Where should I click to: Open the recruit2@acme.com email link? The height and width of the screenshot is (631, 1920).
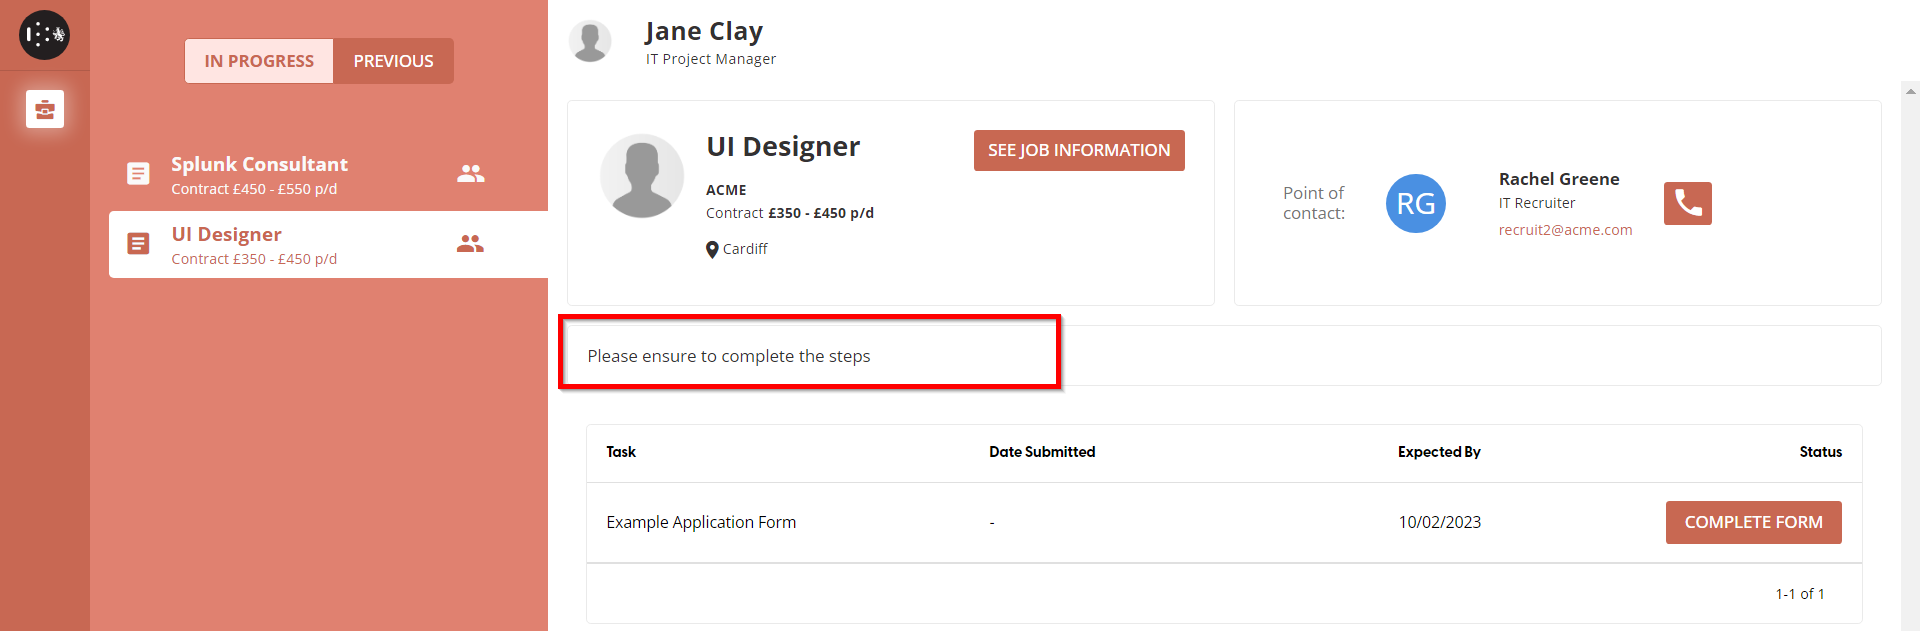[x=1565, y=230]
